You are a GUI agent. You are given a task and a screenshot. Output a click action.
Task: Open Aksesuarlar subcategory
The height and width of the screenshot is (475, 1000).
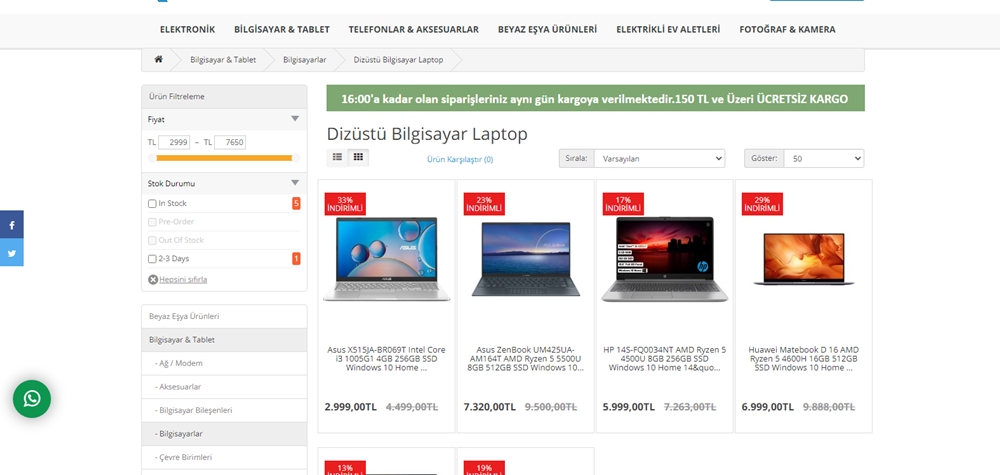pyautogui.click(x=224, y=387)
